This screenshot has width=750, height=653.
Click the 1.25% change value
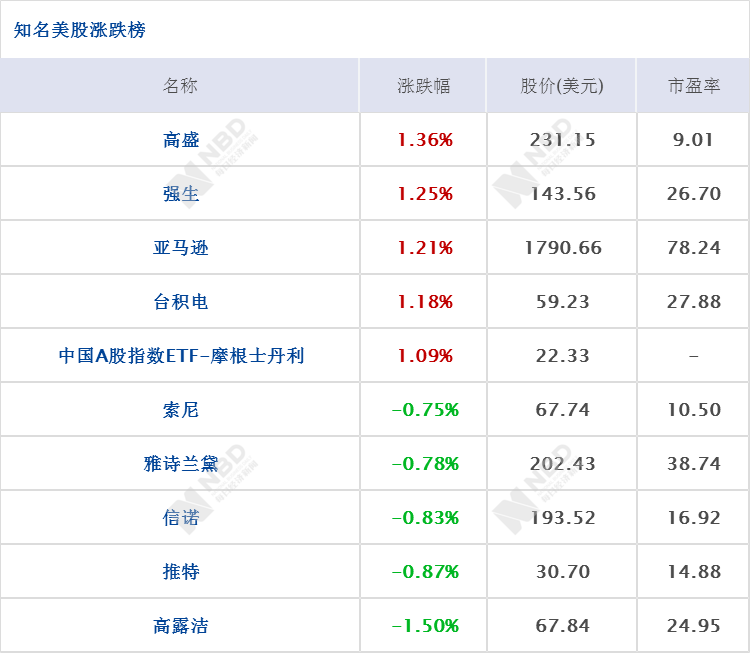click(425, 194)
